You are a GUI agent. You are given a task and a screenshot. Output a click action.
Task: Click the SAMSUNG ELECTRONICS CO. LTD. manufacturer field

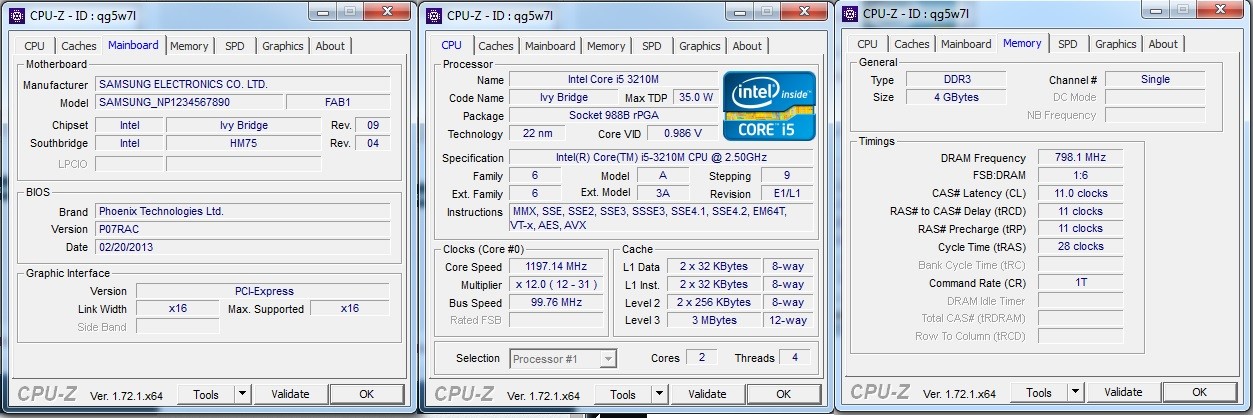pos(243,84)
